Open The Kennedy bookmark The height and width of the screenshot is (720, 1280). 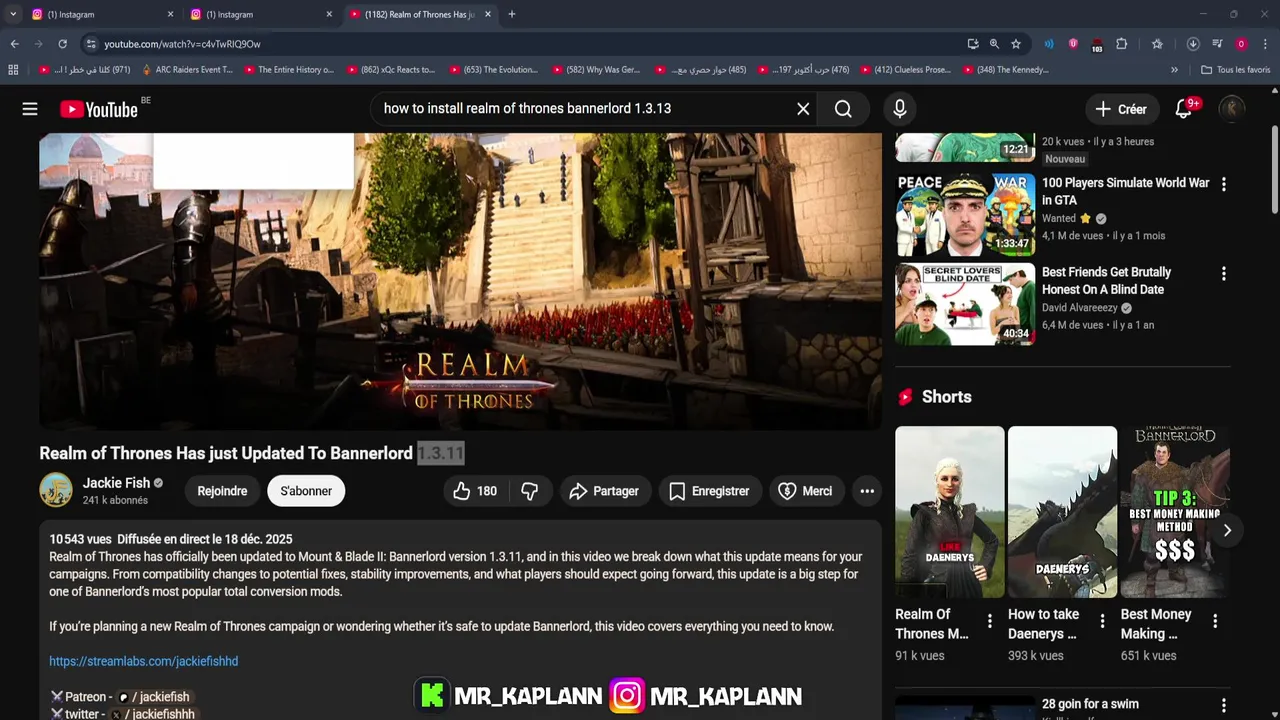[1006, 70]
